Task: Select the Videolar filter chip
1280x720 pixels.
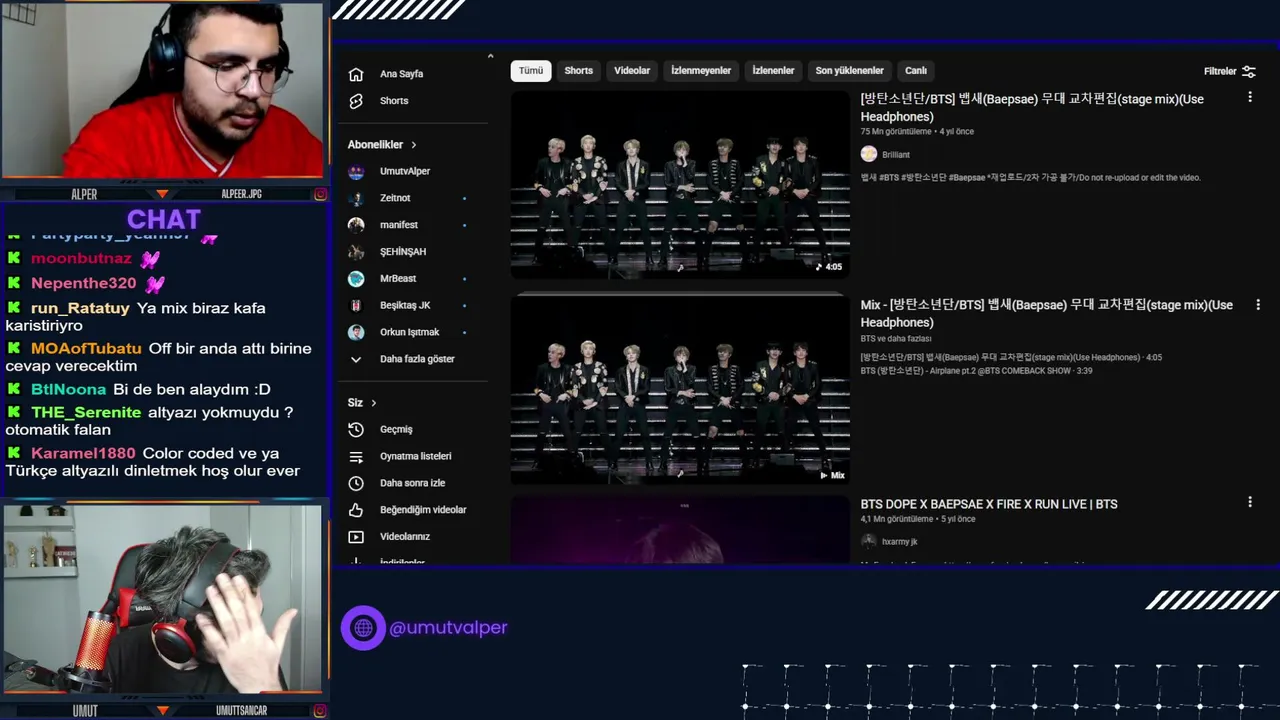Action: (x=632, y=71)
